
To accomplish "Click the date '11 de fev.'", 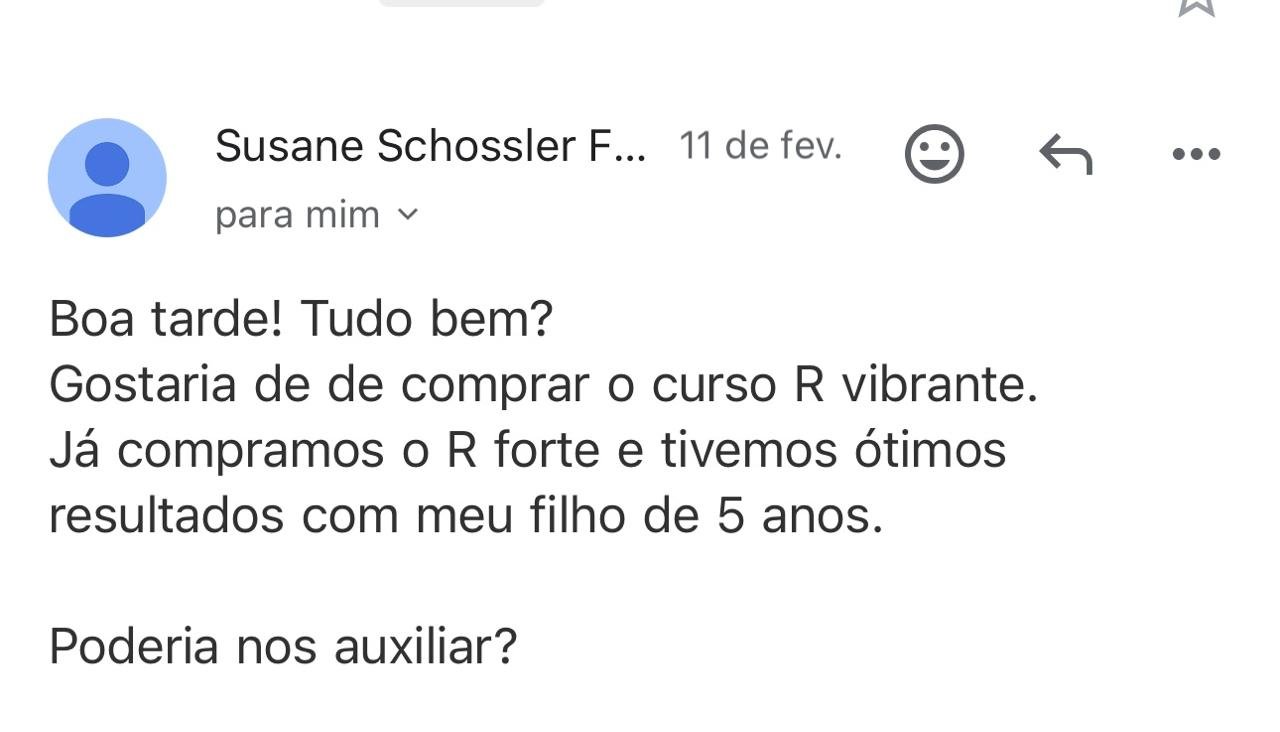I will click(760, 145).
